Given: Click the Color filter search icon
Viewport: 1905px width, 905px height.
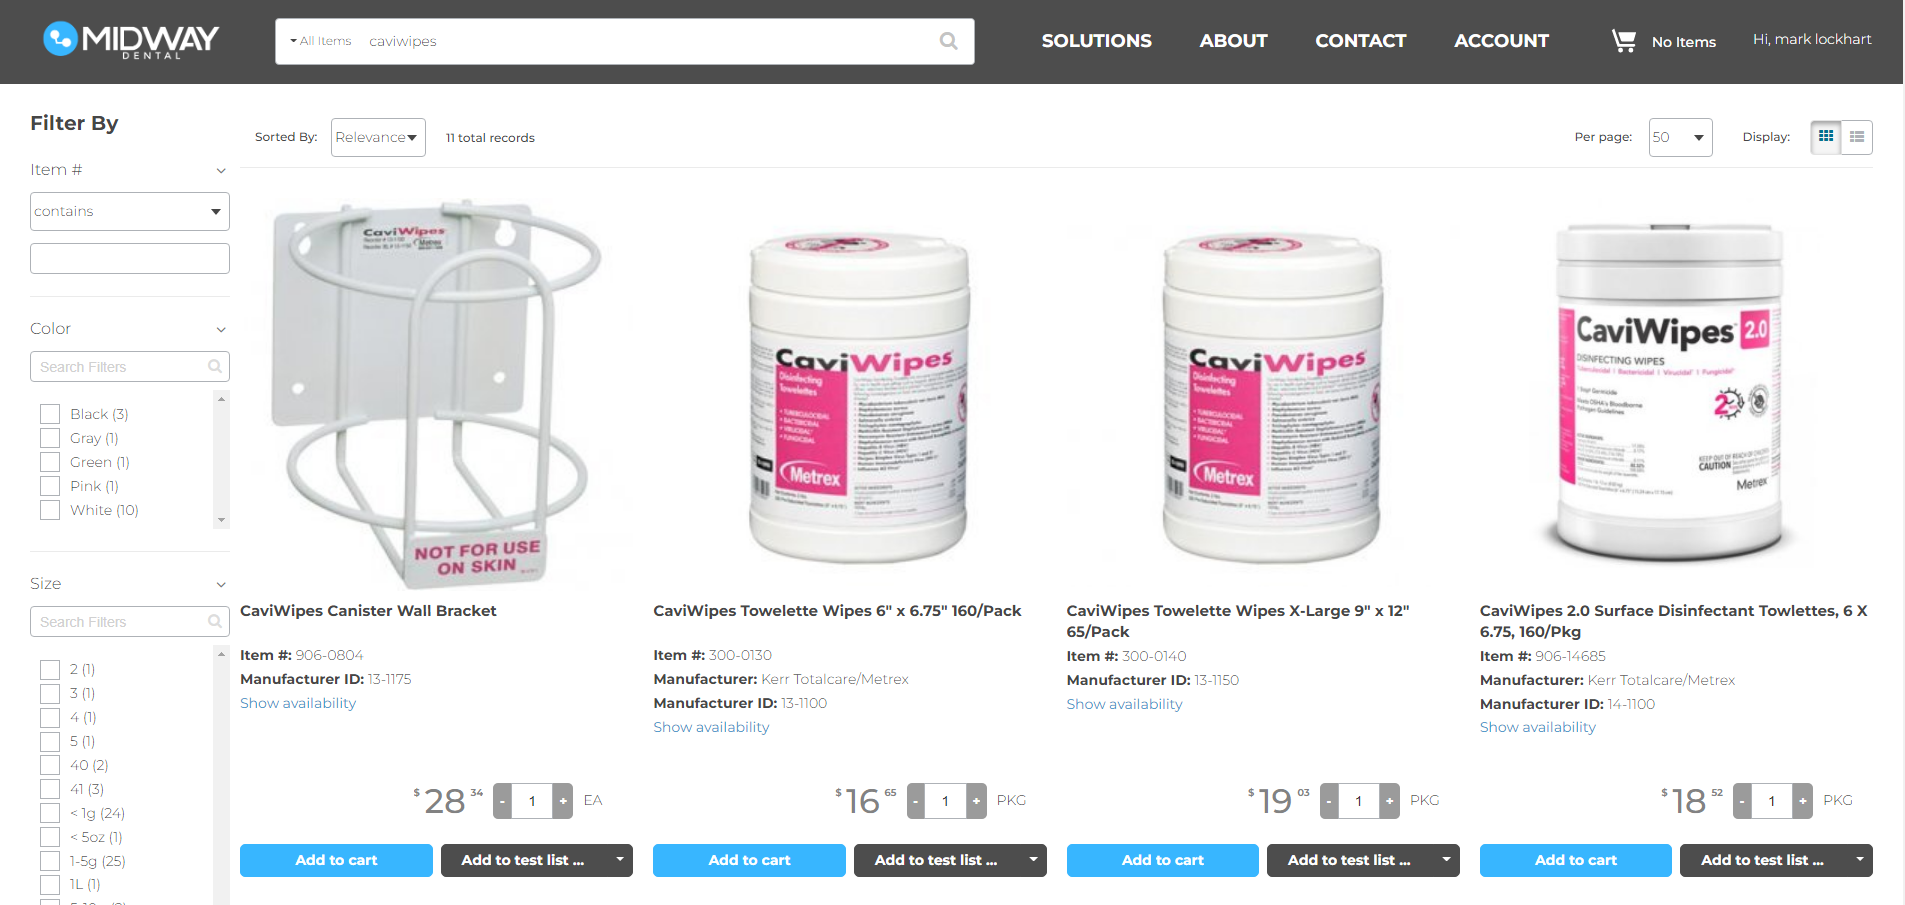Looking at the screenshot, I should (214, 367).
